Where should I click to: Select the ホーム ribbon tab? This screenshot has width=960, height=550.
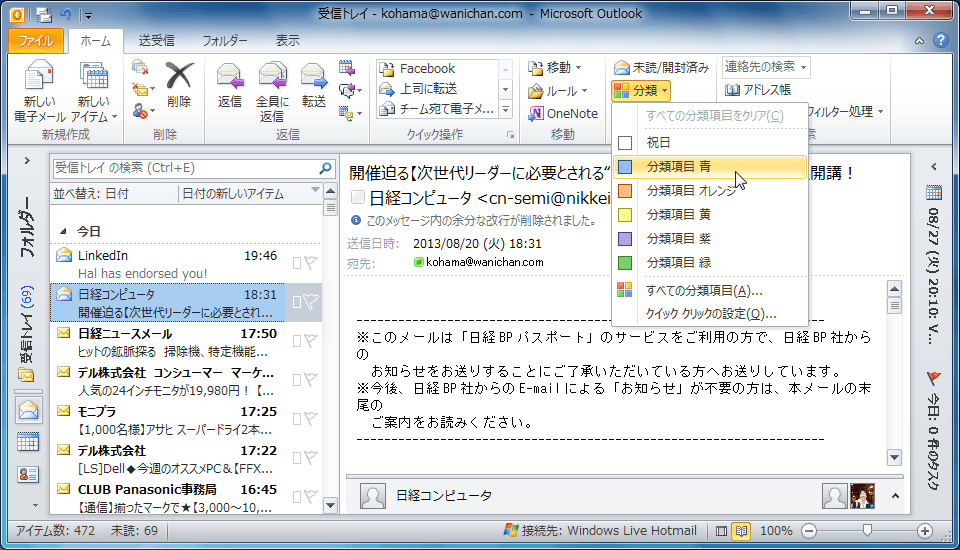coord(96,40)
